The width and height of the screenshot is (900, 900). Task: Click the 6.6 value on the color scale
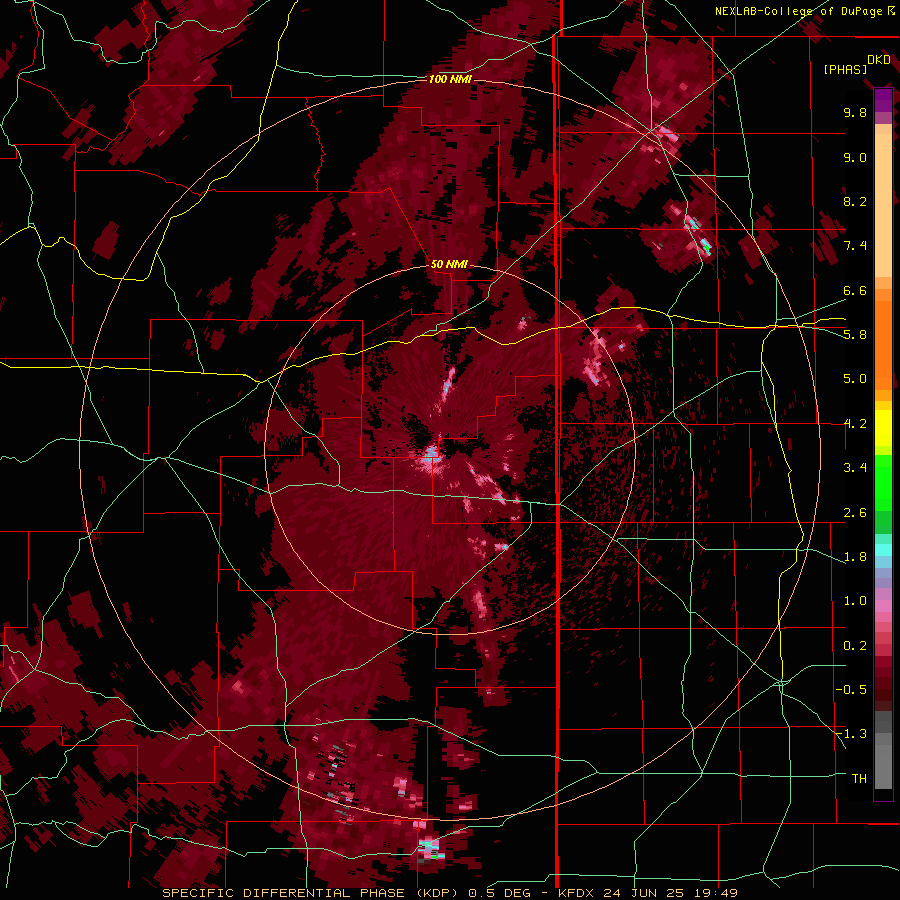click(855, 290)
